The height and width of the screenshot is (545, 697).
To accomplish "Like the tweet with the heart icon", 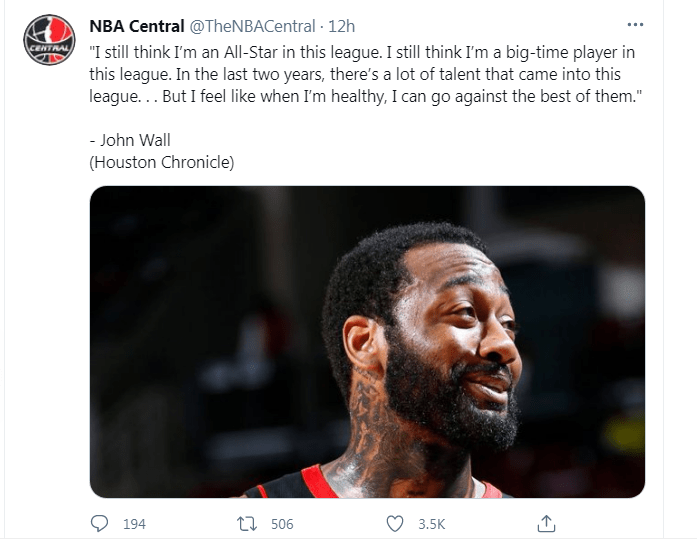I will click(395, 524).
